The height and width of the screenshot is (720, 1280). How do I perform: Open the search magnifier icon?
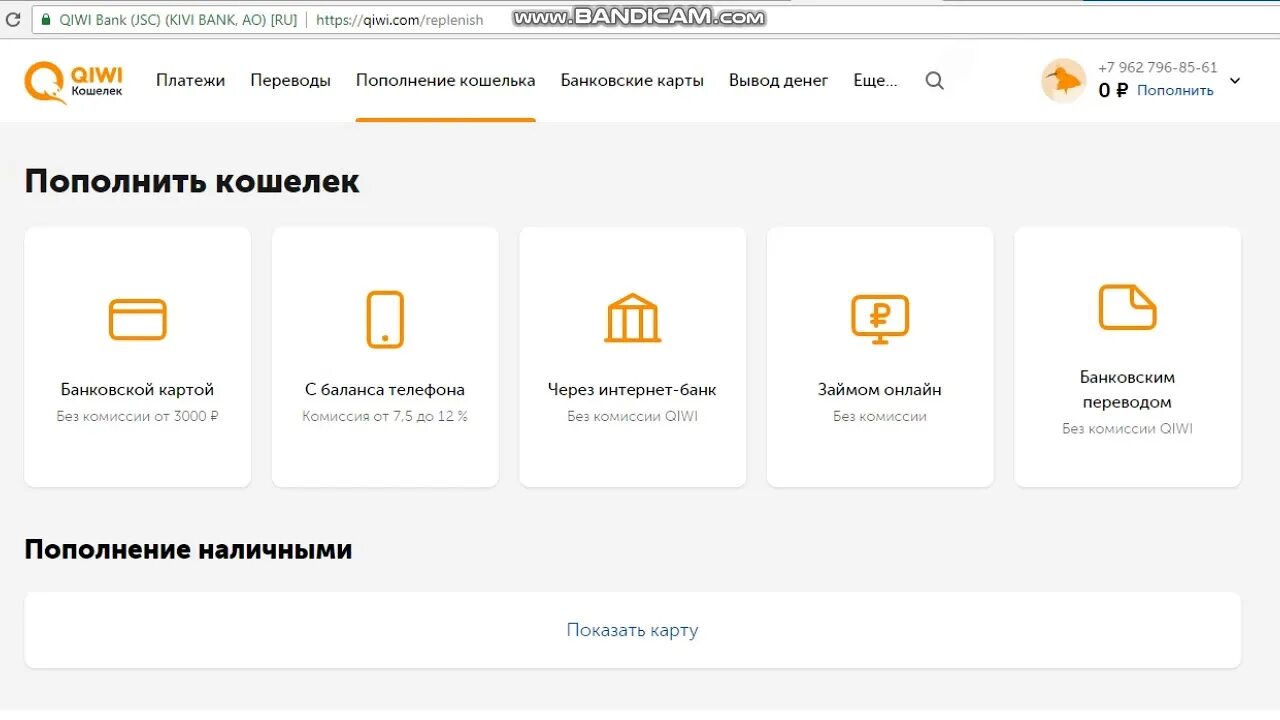(x=934, y=81)
